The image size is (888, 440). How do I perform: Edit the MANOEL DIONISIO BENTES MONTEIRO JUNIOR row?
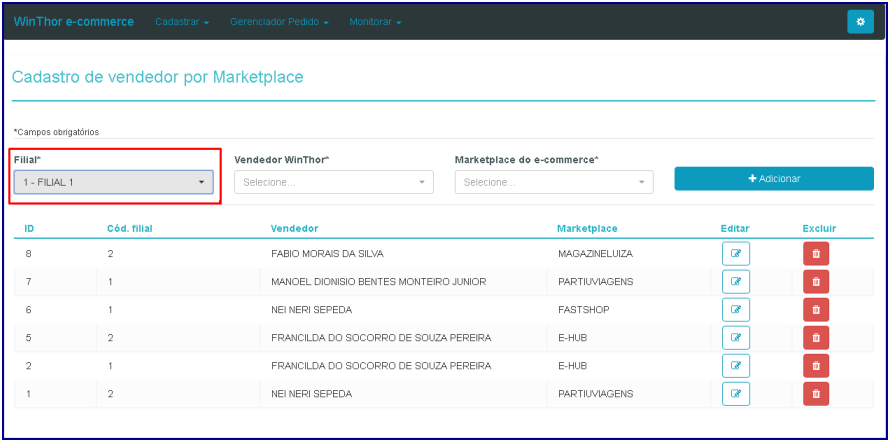(736, 281)
